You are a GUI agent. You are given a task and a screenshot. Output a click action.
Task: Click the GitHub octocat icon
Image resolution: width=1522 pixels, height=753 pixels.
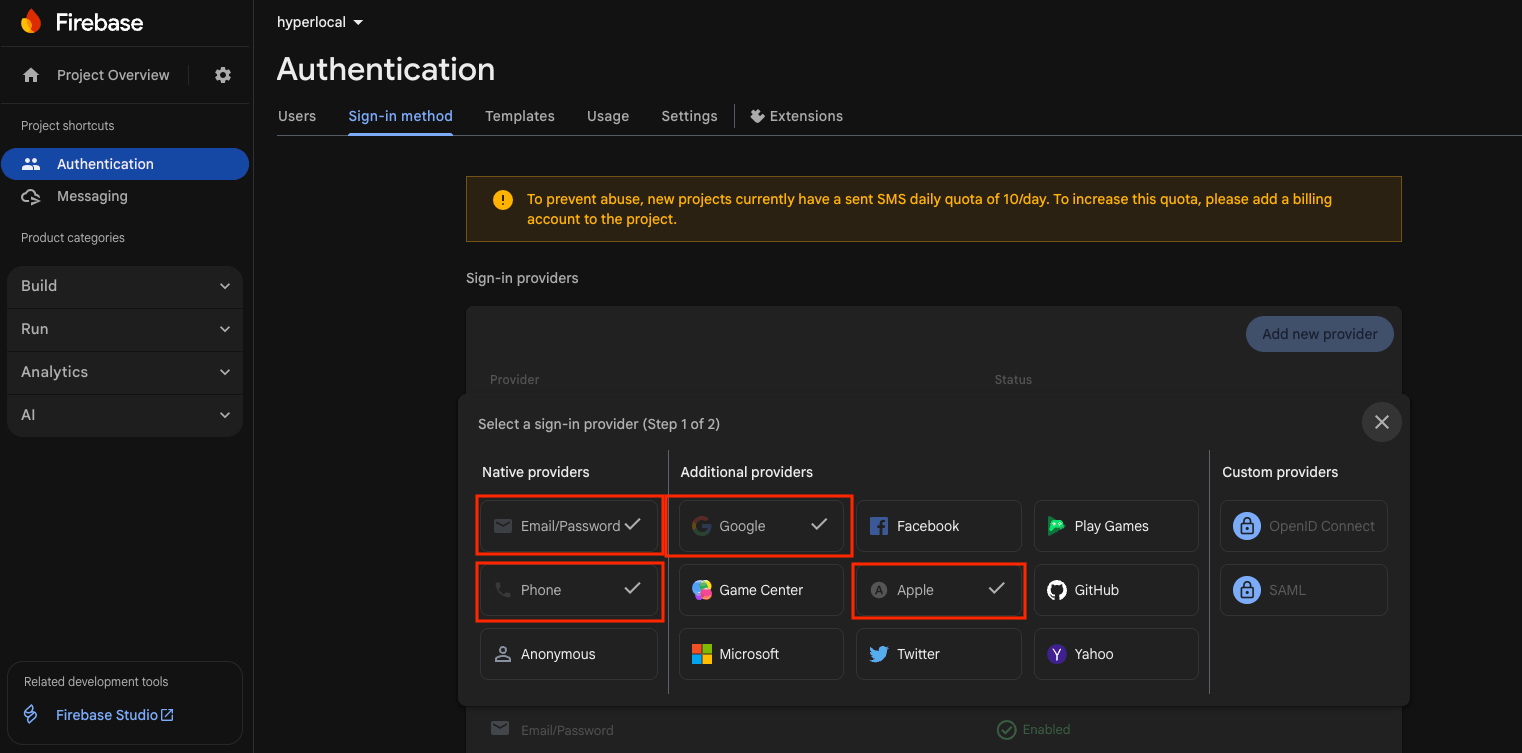1057,590
